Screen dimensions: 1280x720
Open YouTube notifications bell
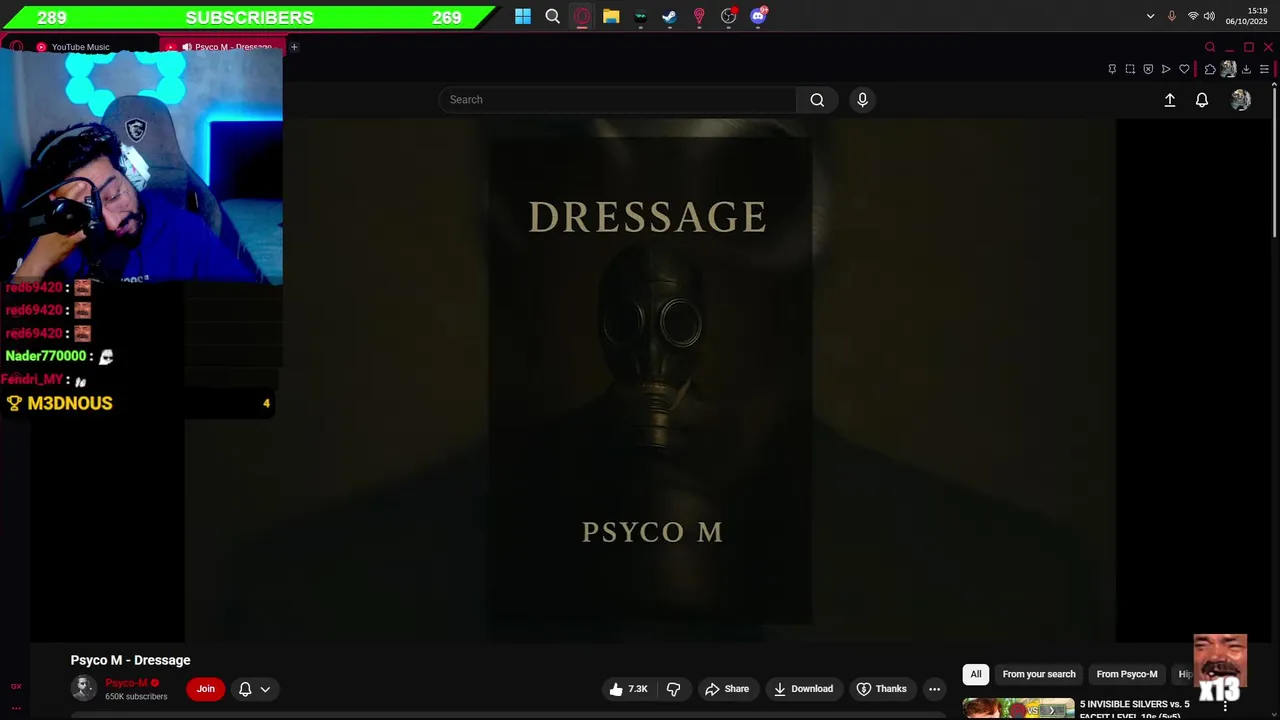(1202, 100)
